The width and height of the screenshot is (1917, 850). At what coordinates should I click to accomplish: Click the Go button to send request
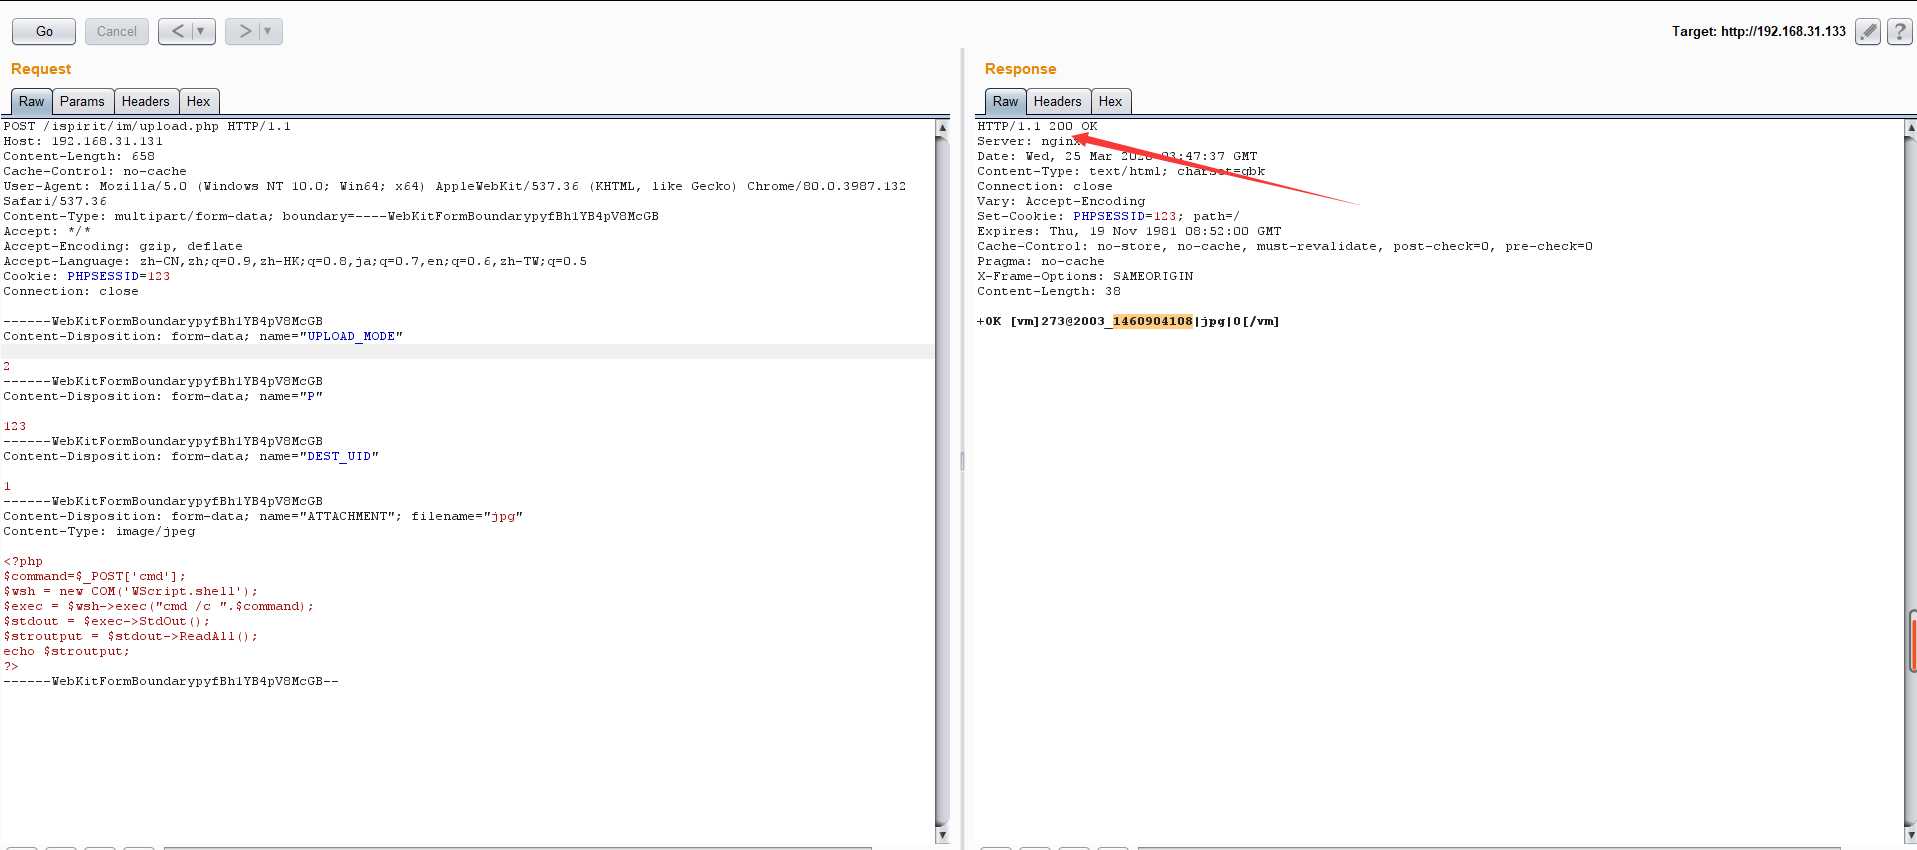[x=44, y=31]
